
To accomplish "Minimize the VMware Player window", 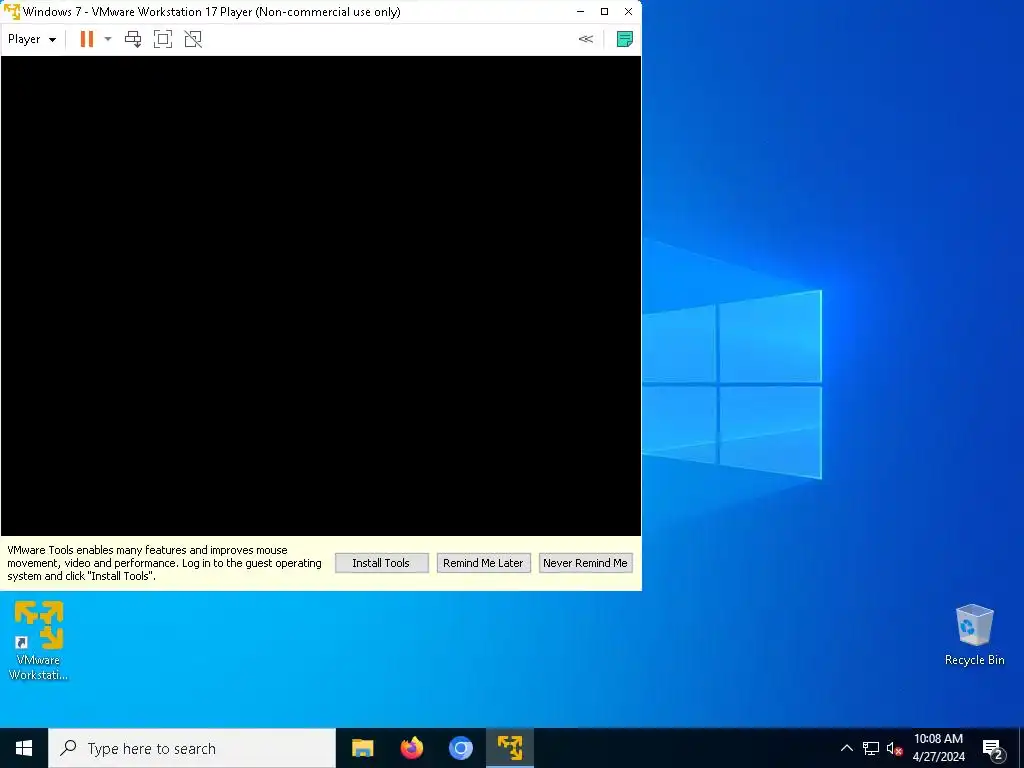I will click(x=581, y=12).
